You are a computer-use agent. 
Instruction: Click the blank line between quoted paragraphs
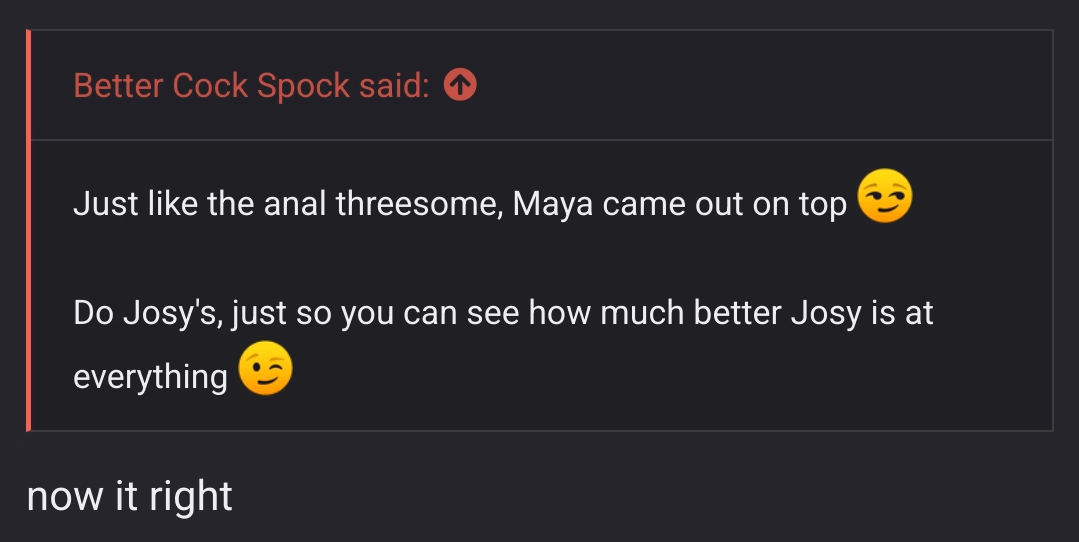[x=500, y=258]
